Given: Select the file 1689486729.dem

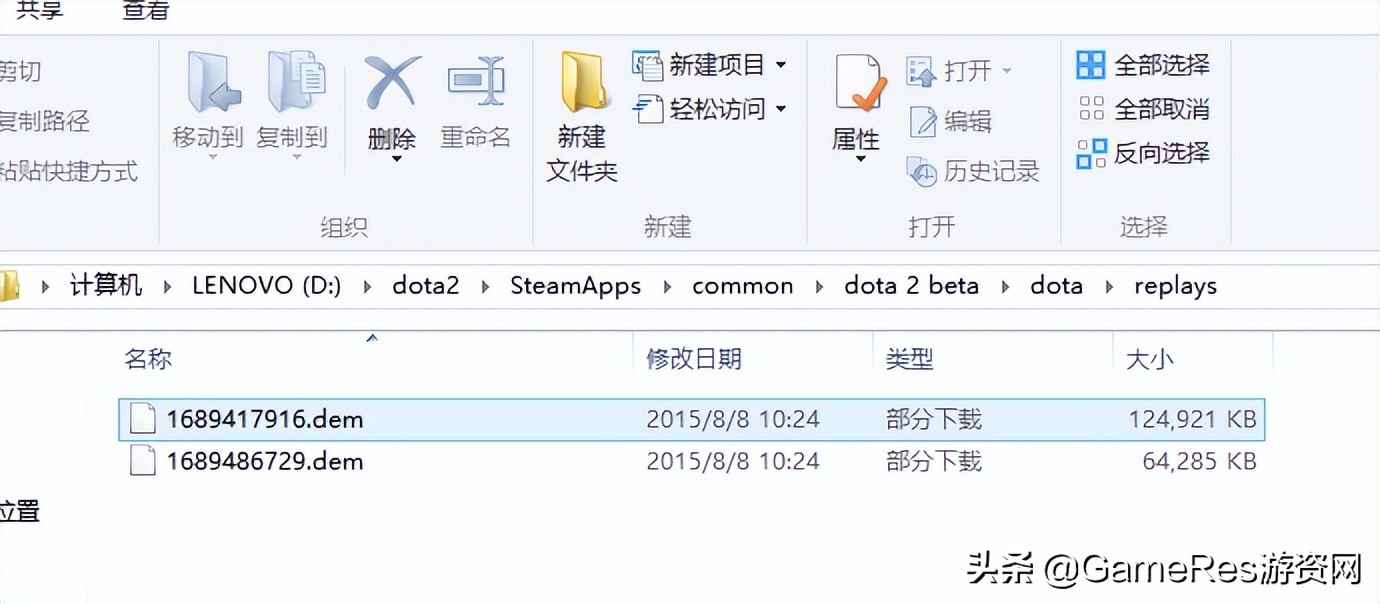Looking at the screenshot, I should [x=263, y=461].
